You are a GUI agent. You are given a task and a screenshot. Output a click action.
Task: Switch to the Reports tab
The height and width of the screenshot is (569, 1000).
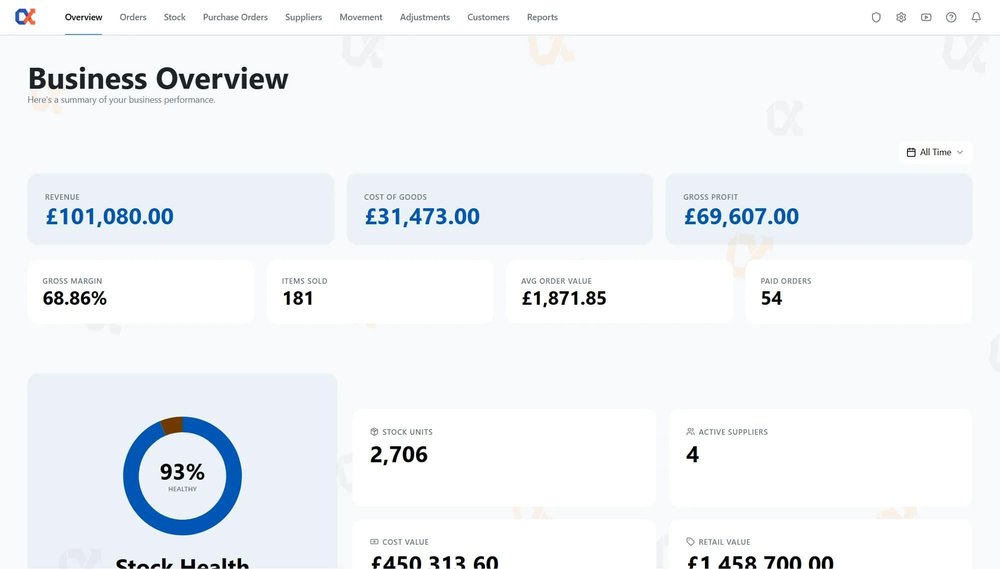coord(542,17)
